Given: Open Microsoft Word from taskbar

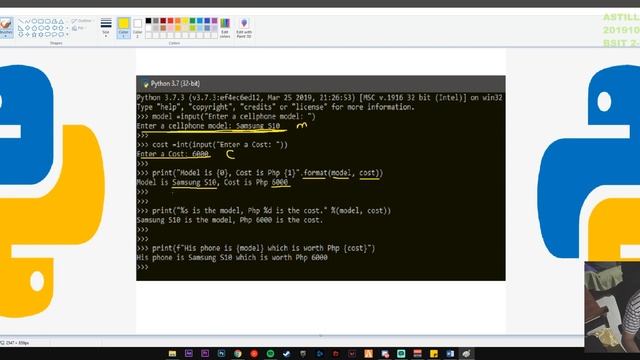Looking at the screenshot, I should (x=450, y=353).
